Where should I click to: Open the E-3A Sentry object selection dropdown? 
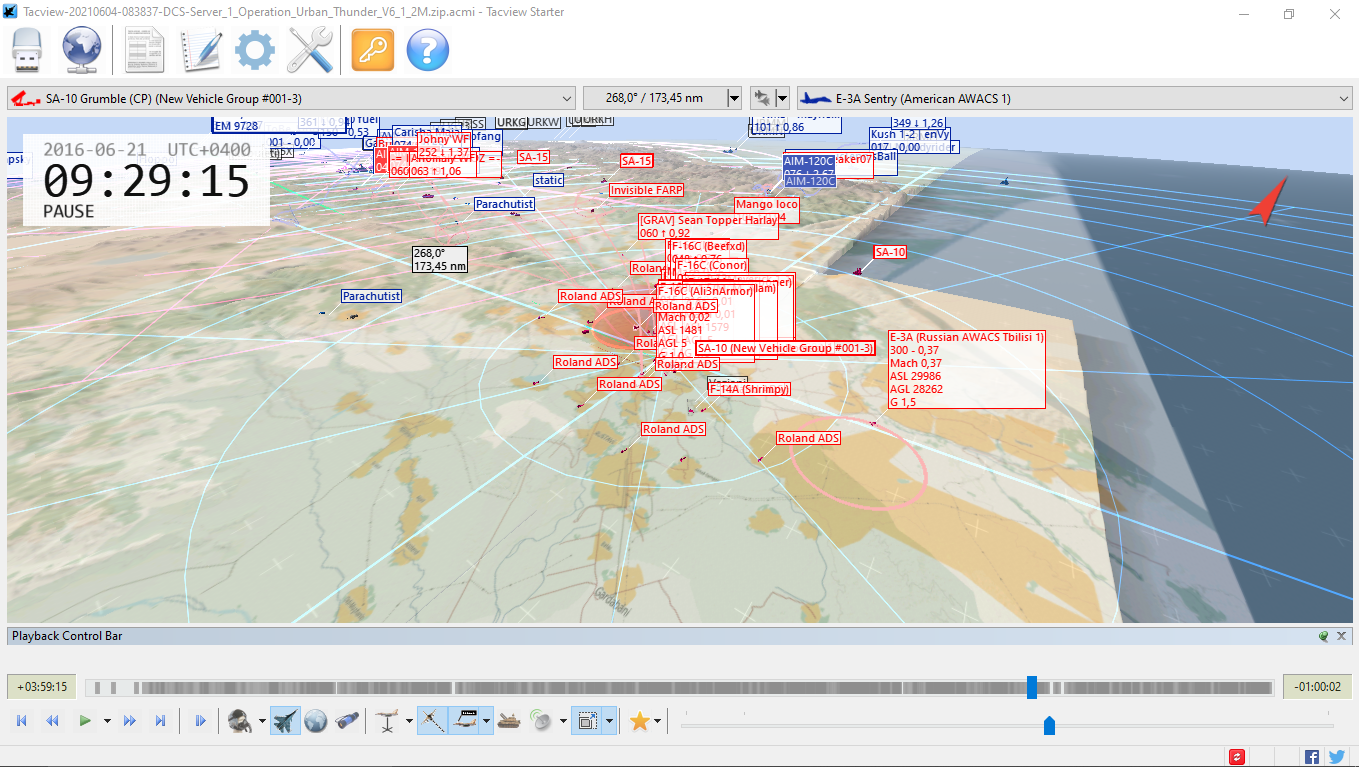tap(1075, 98)
